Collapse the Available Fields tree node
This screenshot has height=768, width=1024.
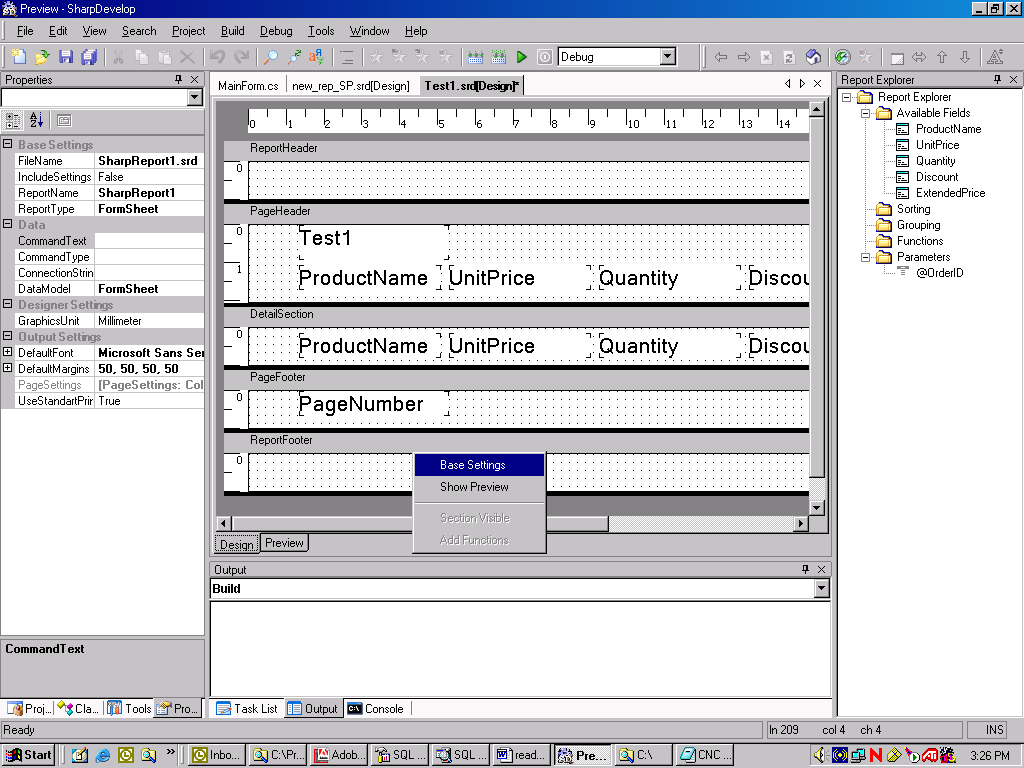coord(866,113)
